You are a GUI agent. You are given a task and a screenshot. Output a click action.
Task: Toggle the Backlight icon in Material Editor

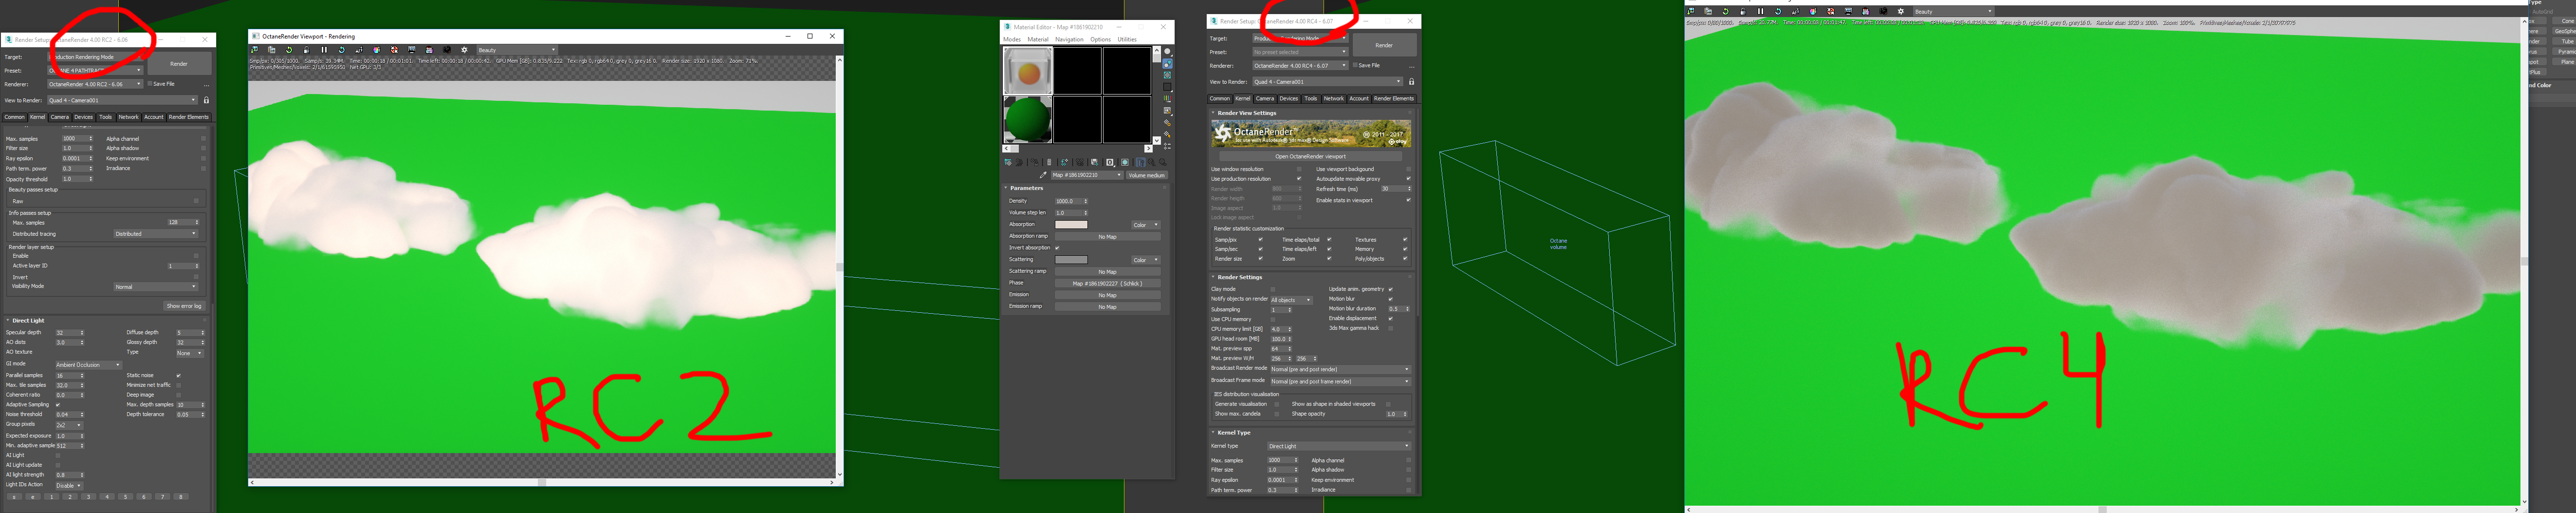(1167, 63)
